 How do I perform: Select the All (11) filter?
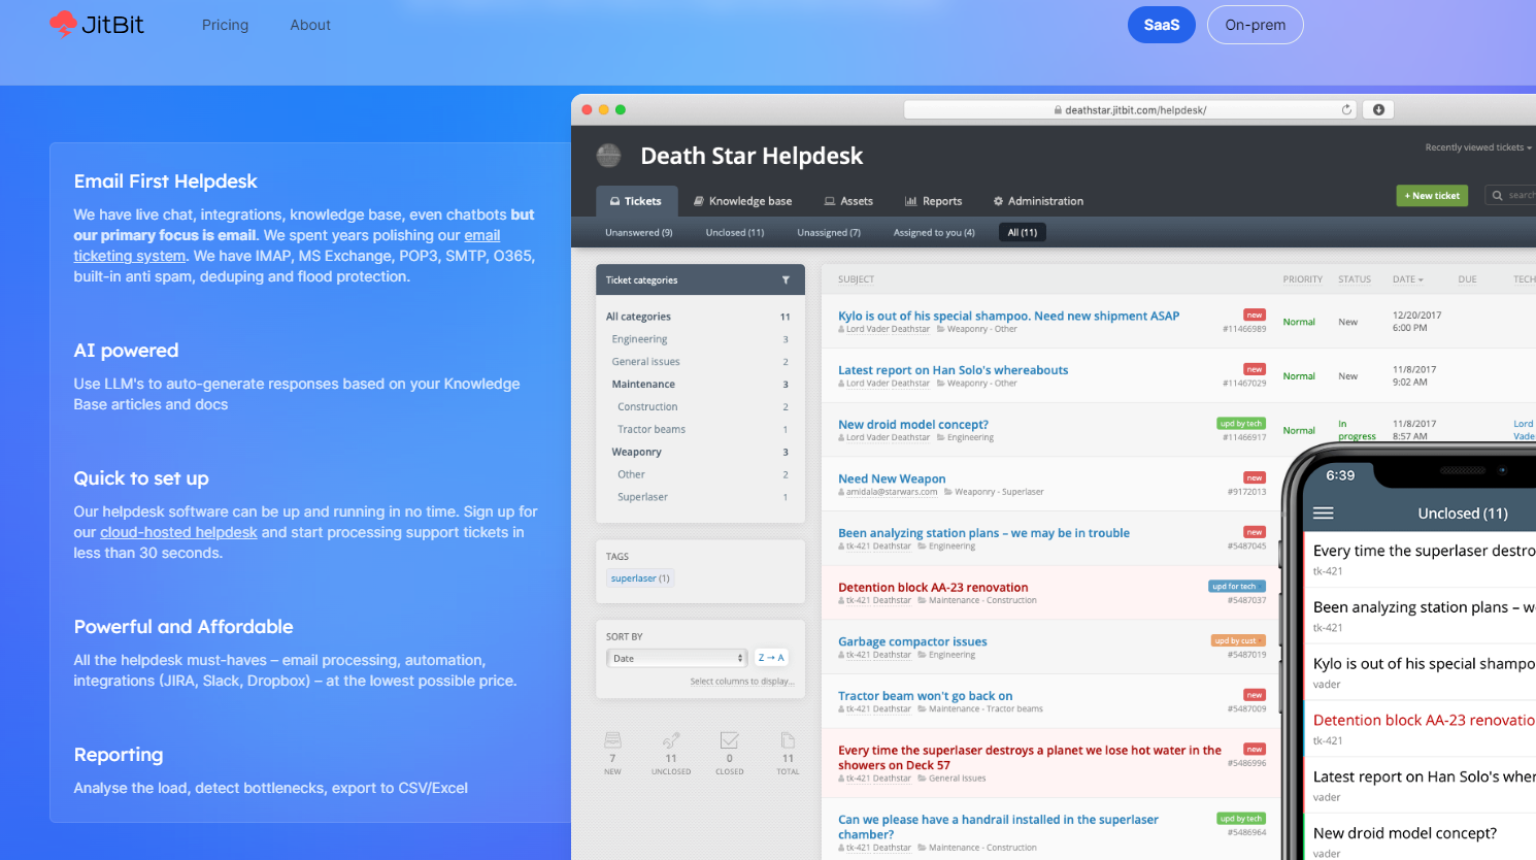pyautogui.click(x=1022, y=233)
